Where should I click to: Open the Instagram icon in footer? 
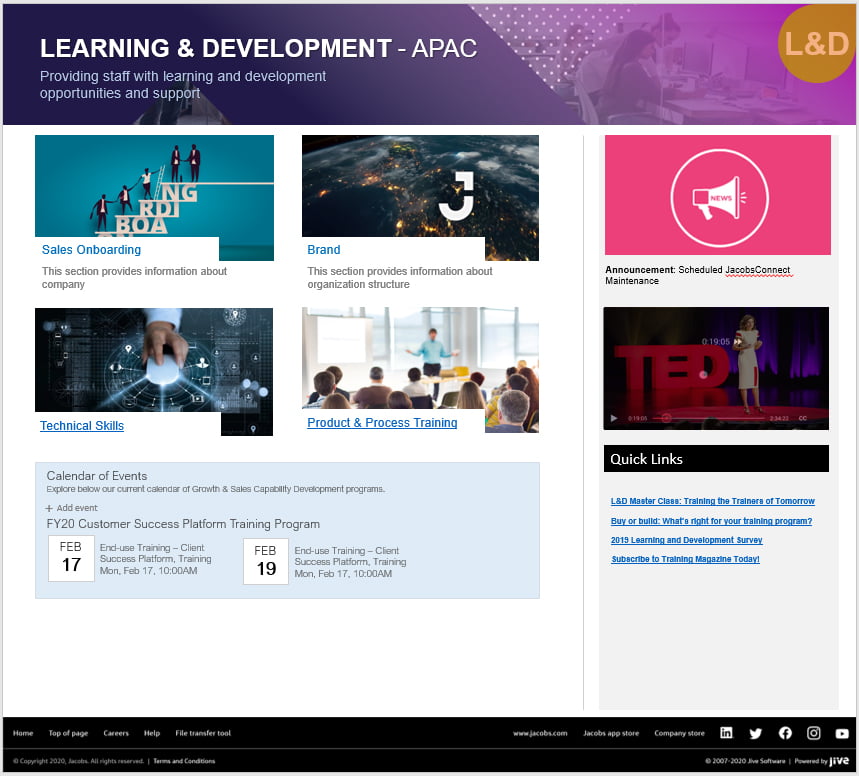[x=814, y=733]
